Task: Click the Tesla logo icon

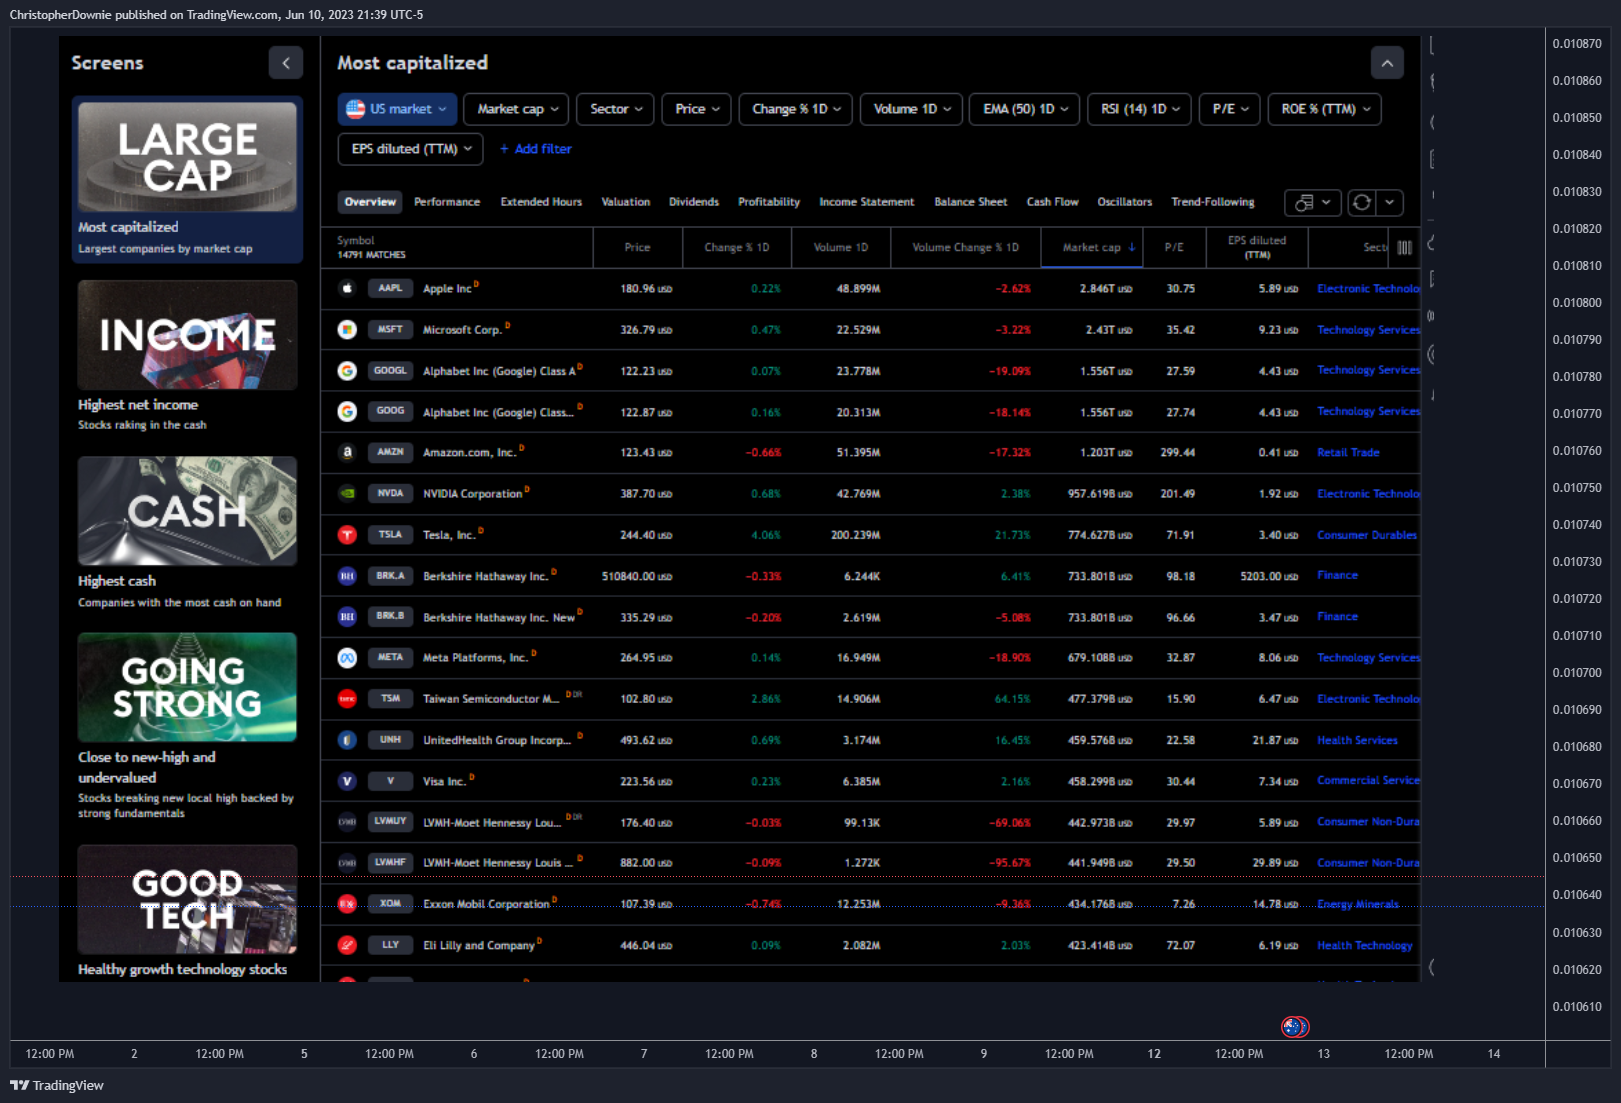Action: [x=347, y=535]
